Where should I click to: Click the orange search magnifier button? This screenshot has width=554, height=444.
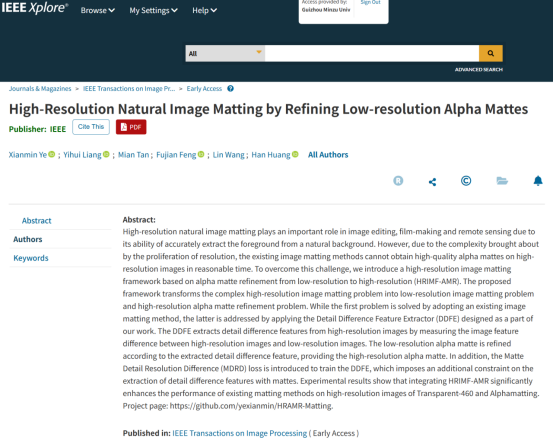click(490, 53)
